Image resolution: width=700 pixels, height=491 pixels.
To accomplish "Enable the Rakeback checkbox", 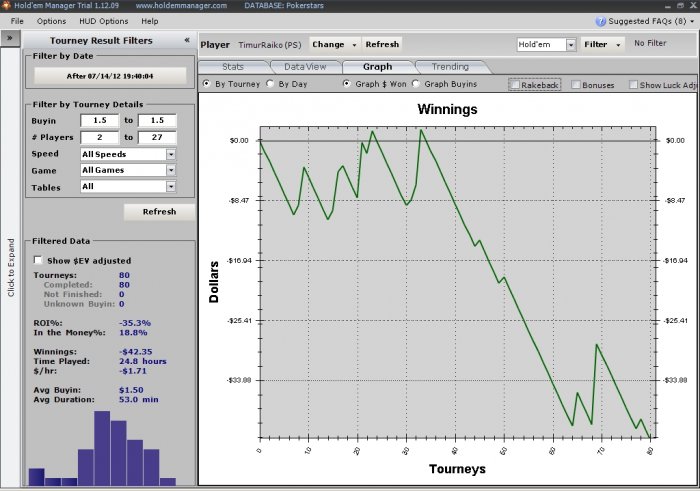I will pyautogui.click(x=515, y=85).
